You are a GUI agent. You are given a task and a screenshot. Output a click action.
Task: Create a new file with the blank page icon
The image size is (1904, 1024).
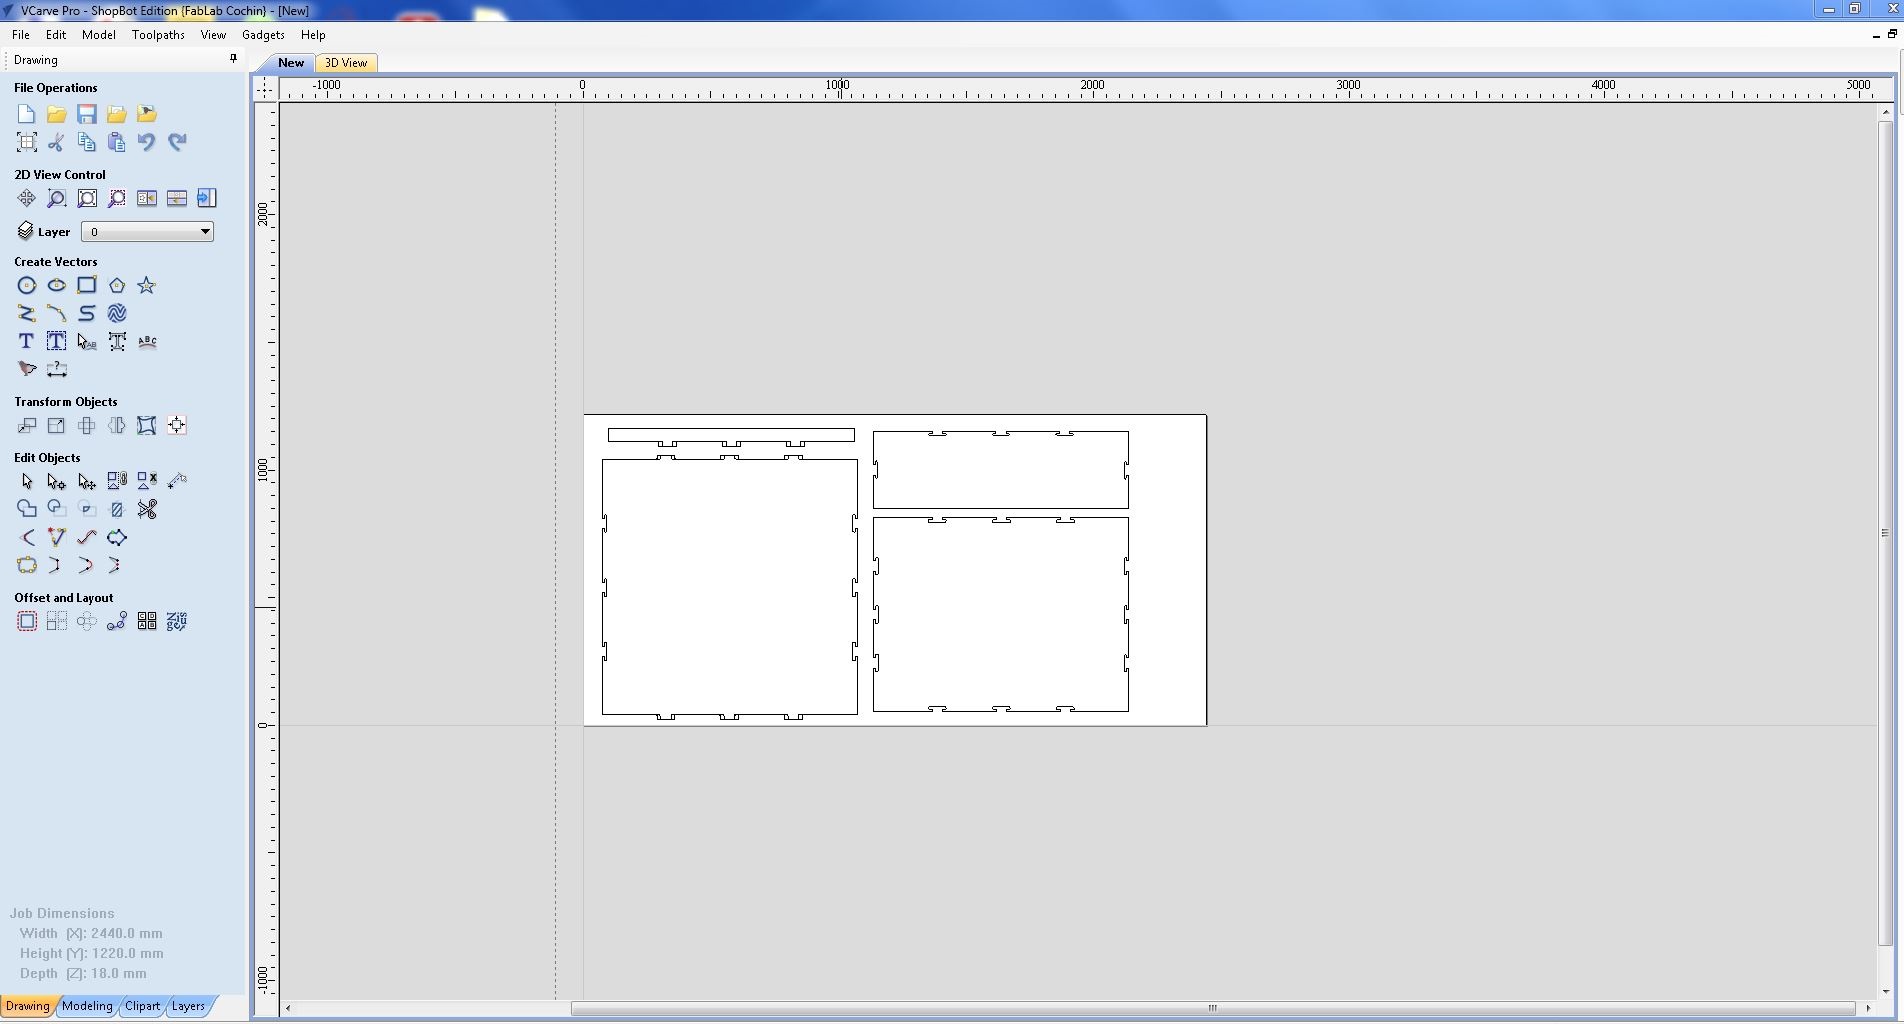pyautogui.click(x=26, y=114)
